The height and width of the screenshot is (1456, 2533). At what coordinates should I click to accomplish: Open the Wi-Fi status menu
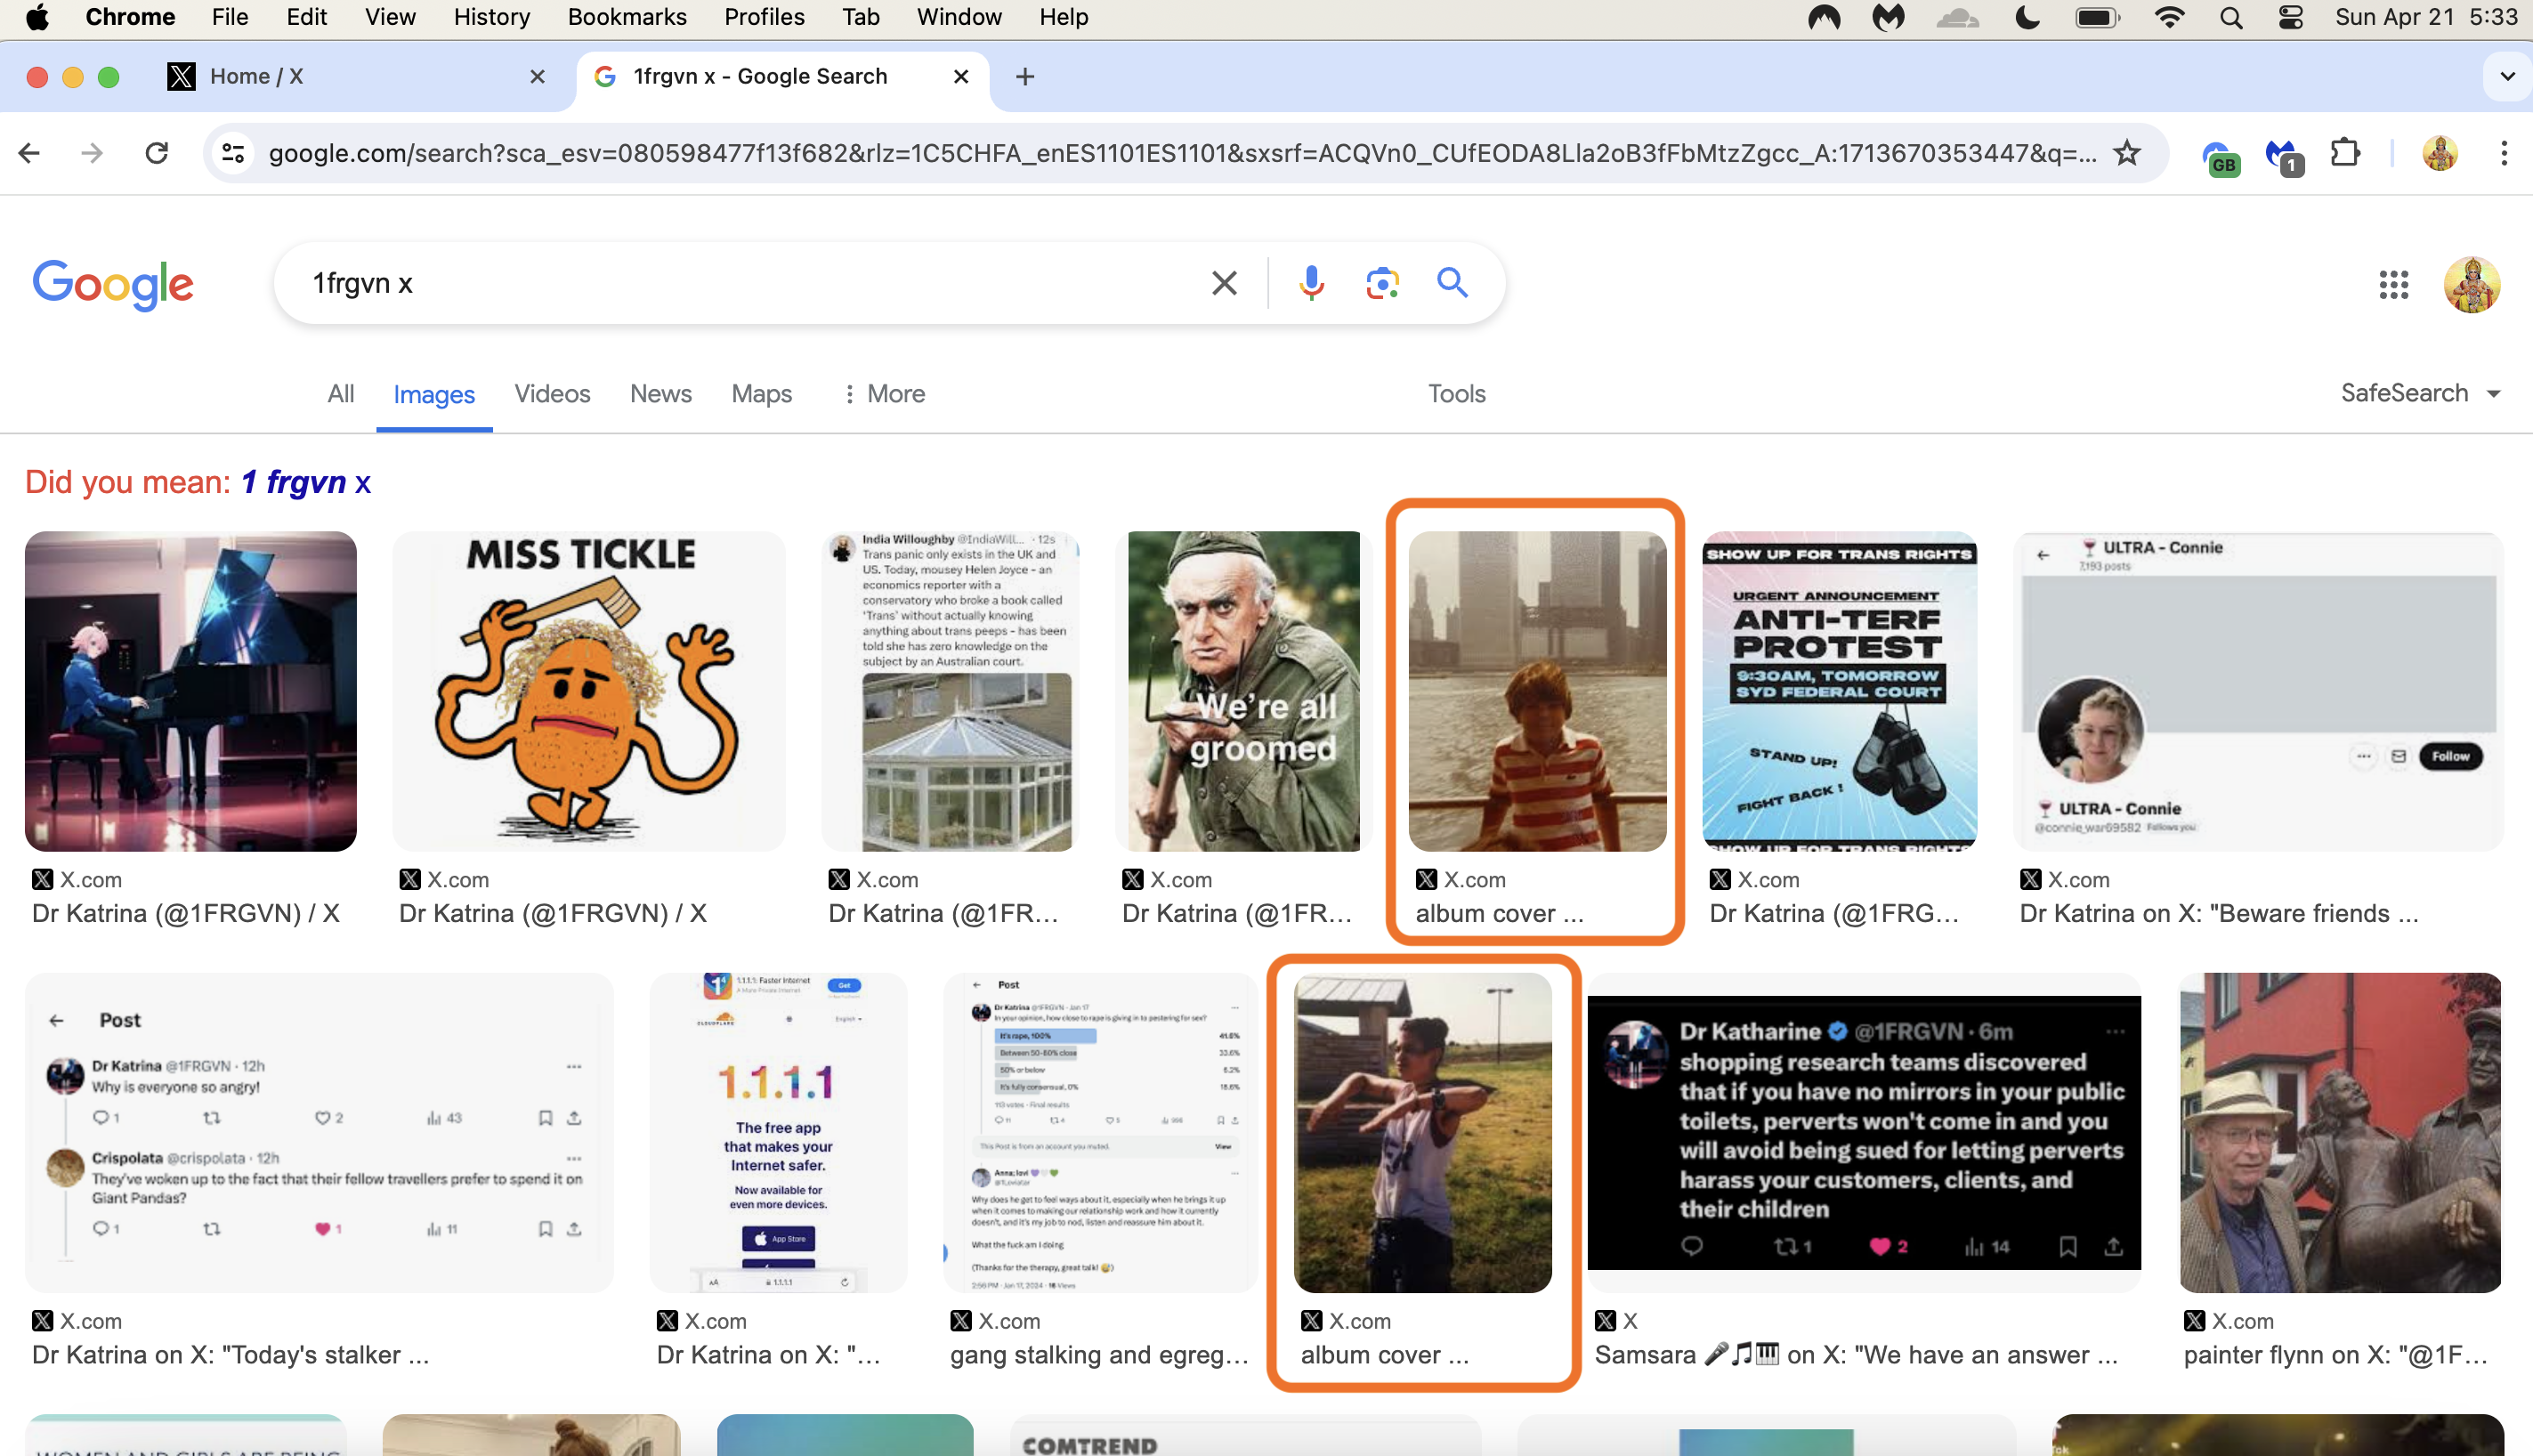[x=2169, y=17]
